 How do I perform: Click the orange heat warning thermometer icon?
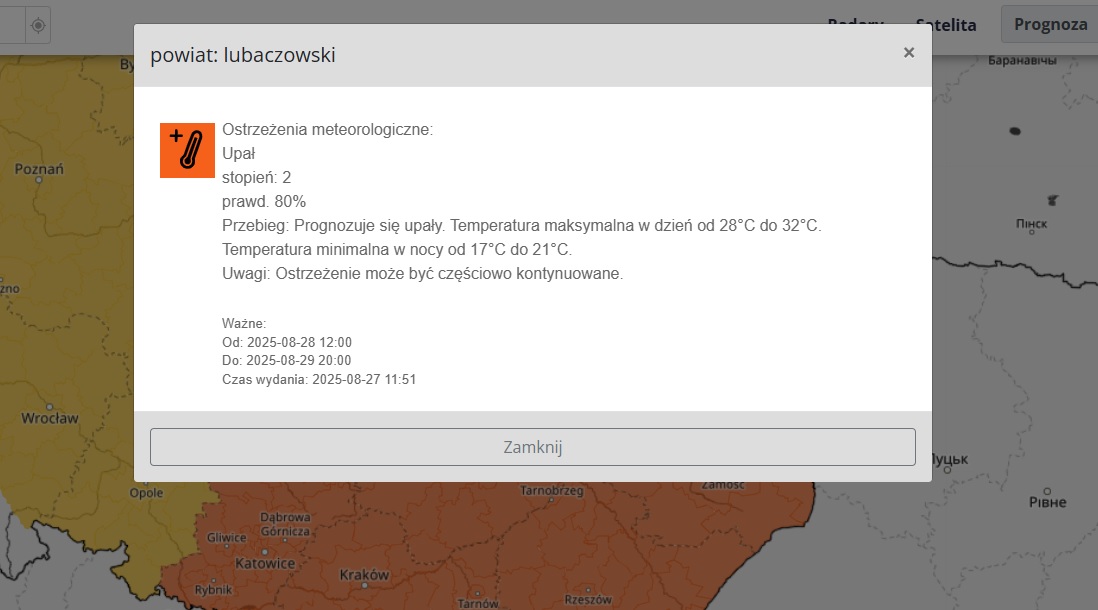[x=187, y=150]
